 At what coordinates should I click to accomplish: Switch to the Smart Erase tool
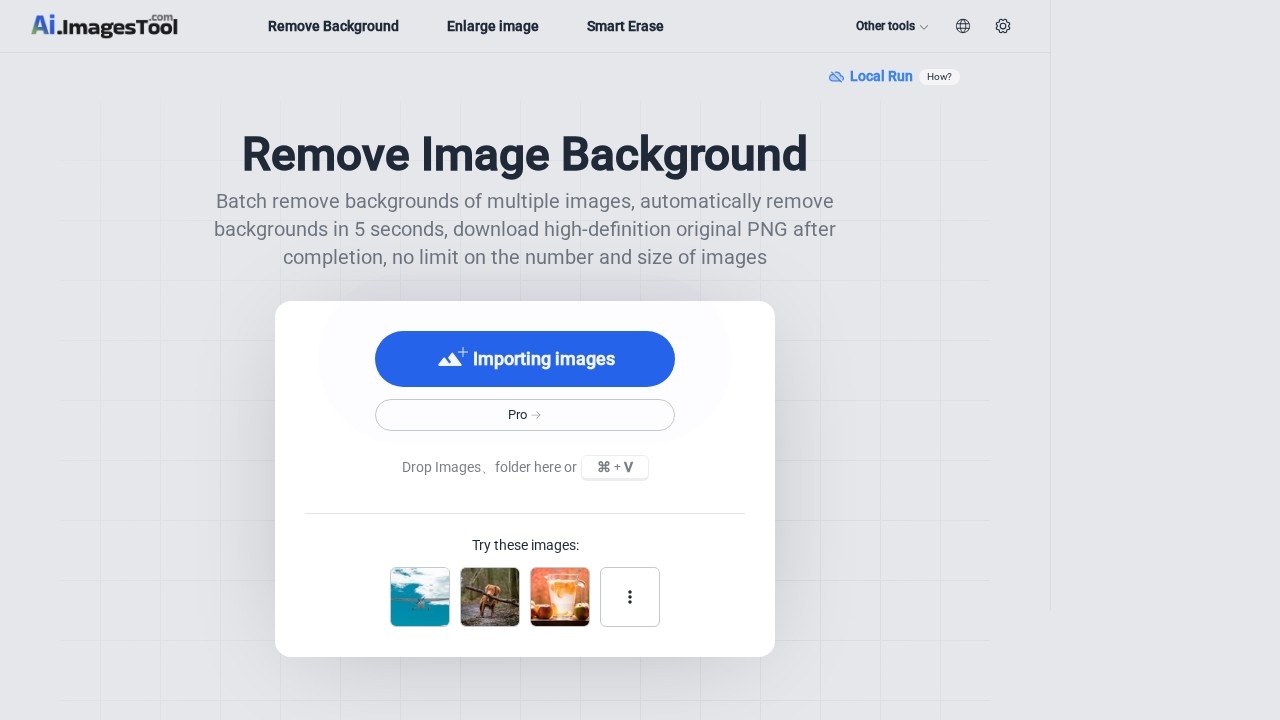(x=625, y=26)
